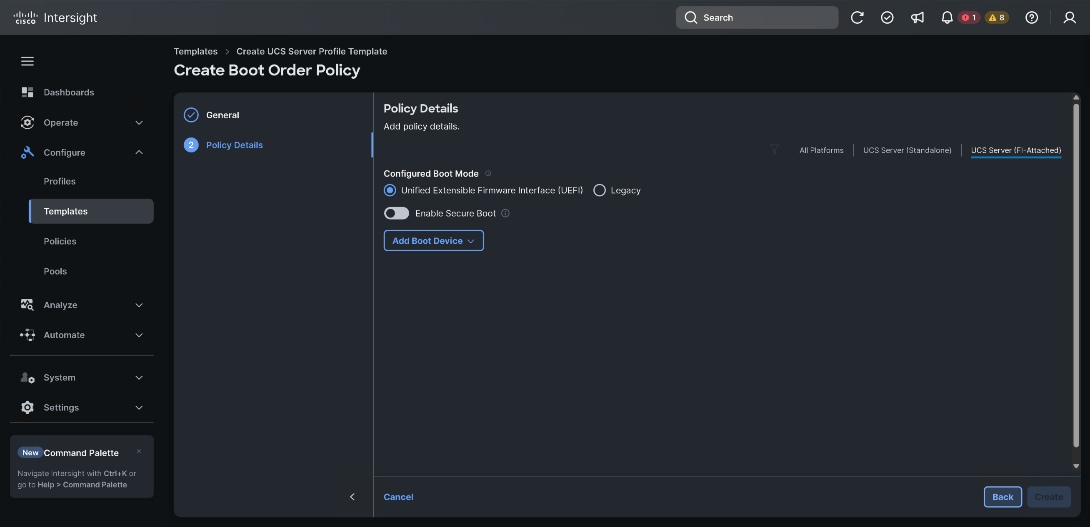Click the search magnifier icon
Viewport: 1090px width, 527px height.
(690, 17)
